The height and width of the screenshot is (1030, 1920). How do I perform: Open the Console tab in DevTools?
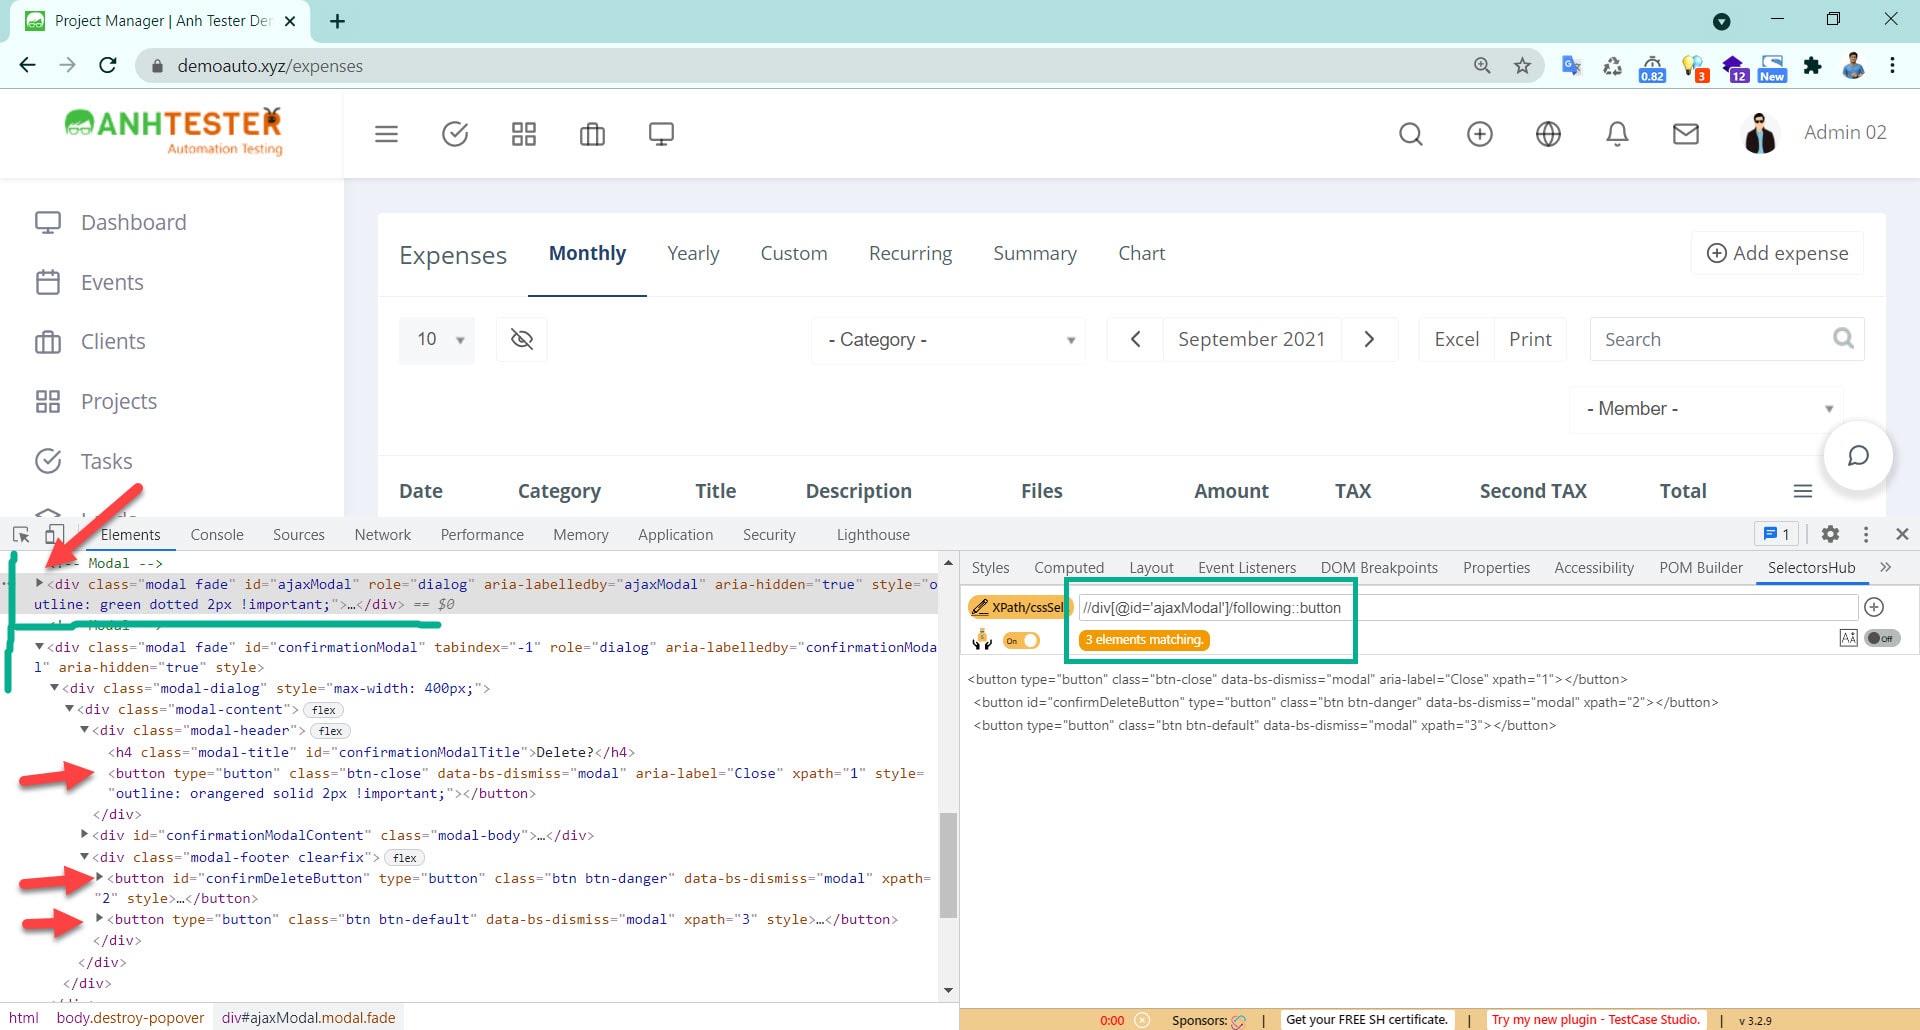(x=217, y=535)
